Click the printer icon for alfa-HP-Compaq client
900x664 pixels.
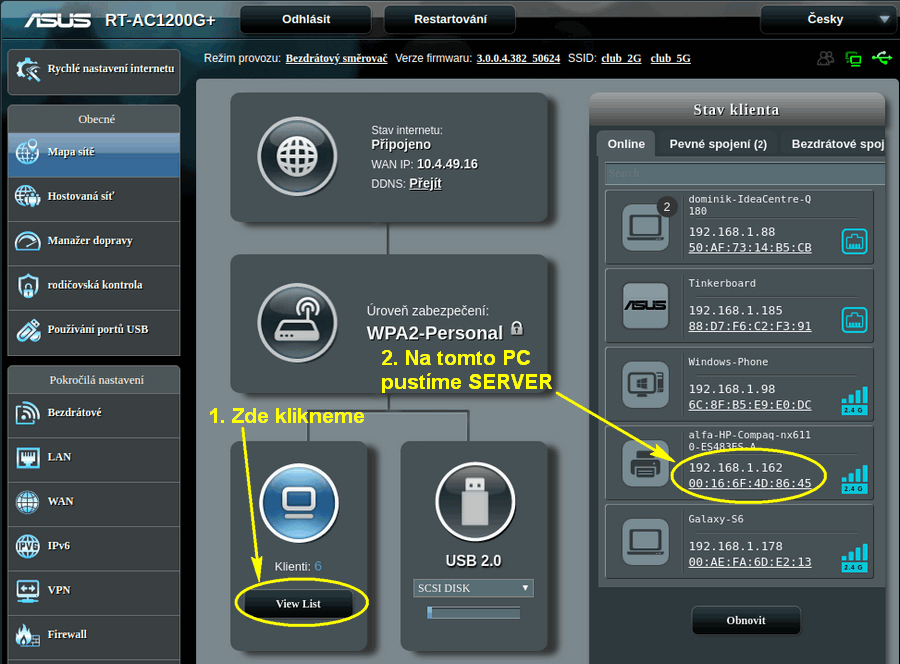645,462
